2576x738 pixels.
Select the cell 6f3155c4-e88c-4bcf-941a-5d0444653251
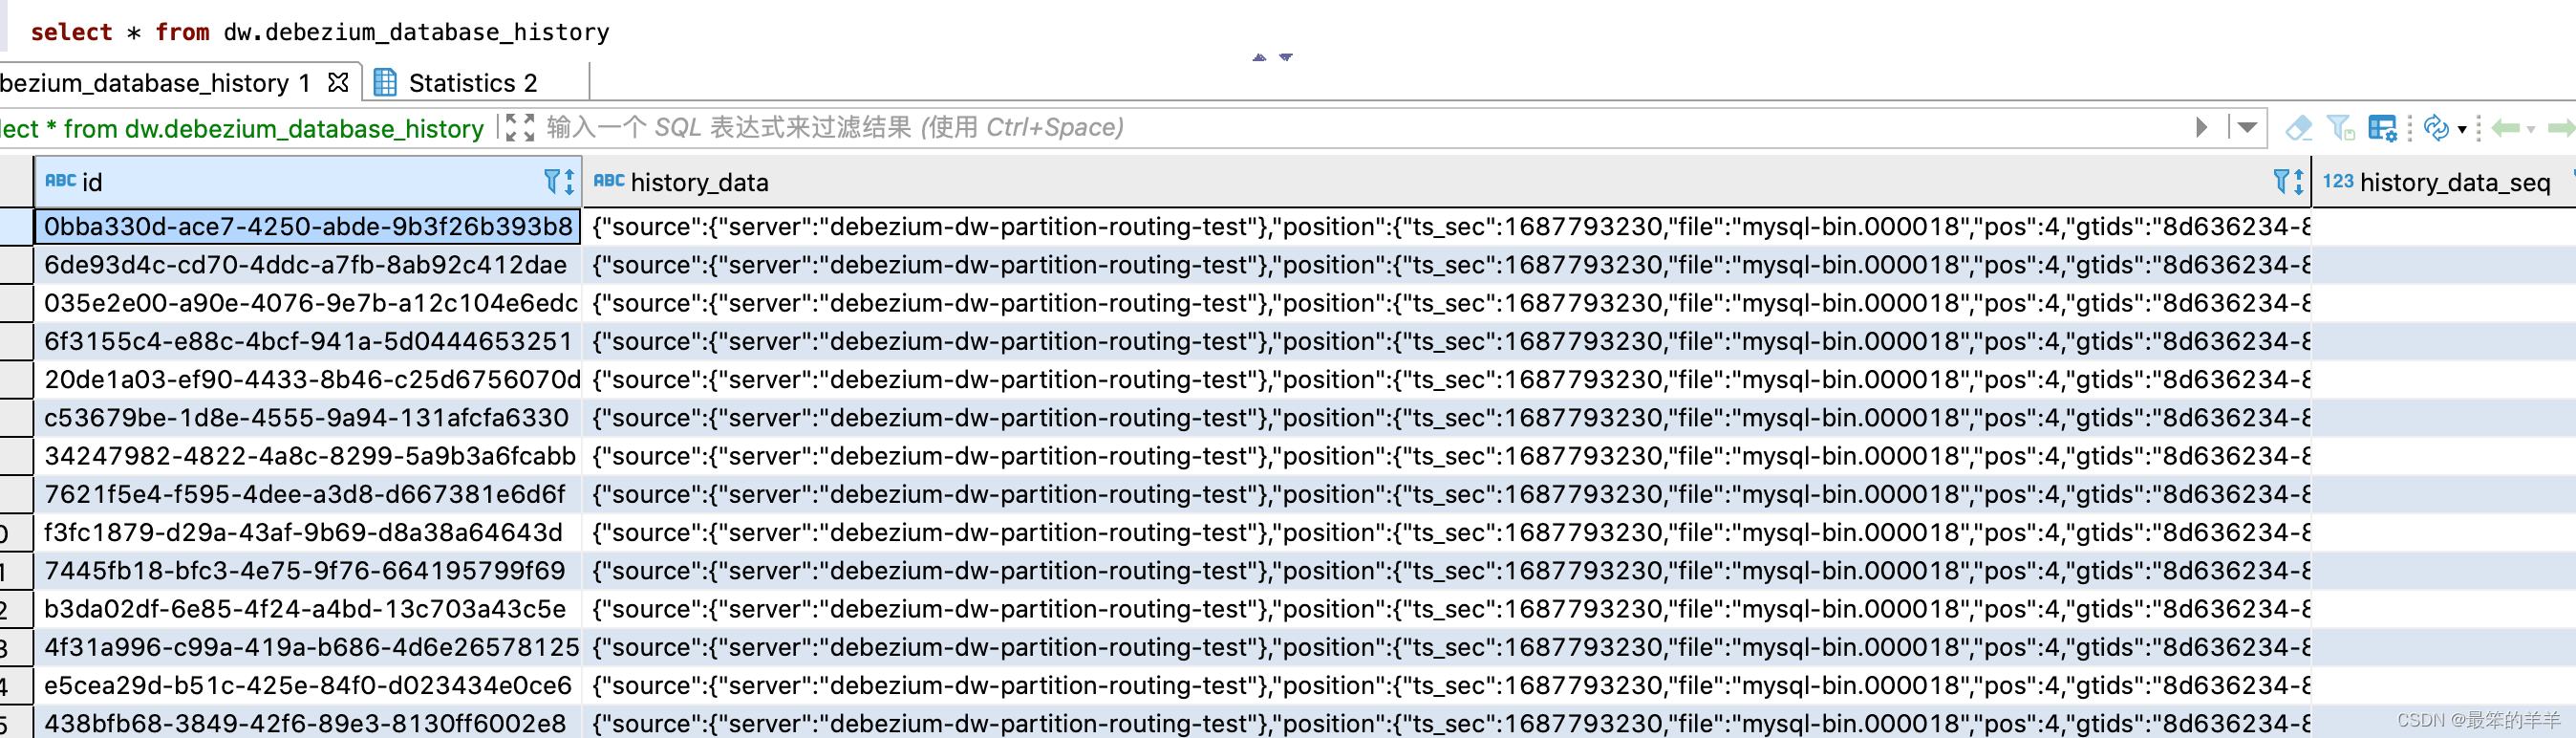tap(308, 341)
